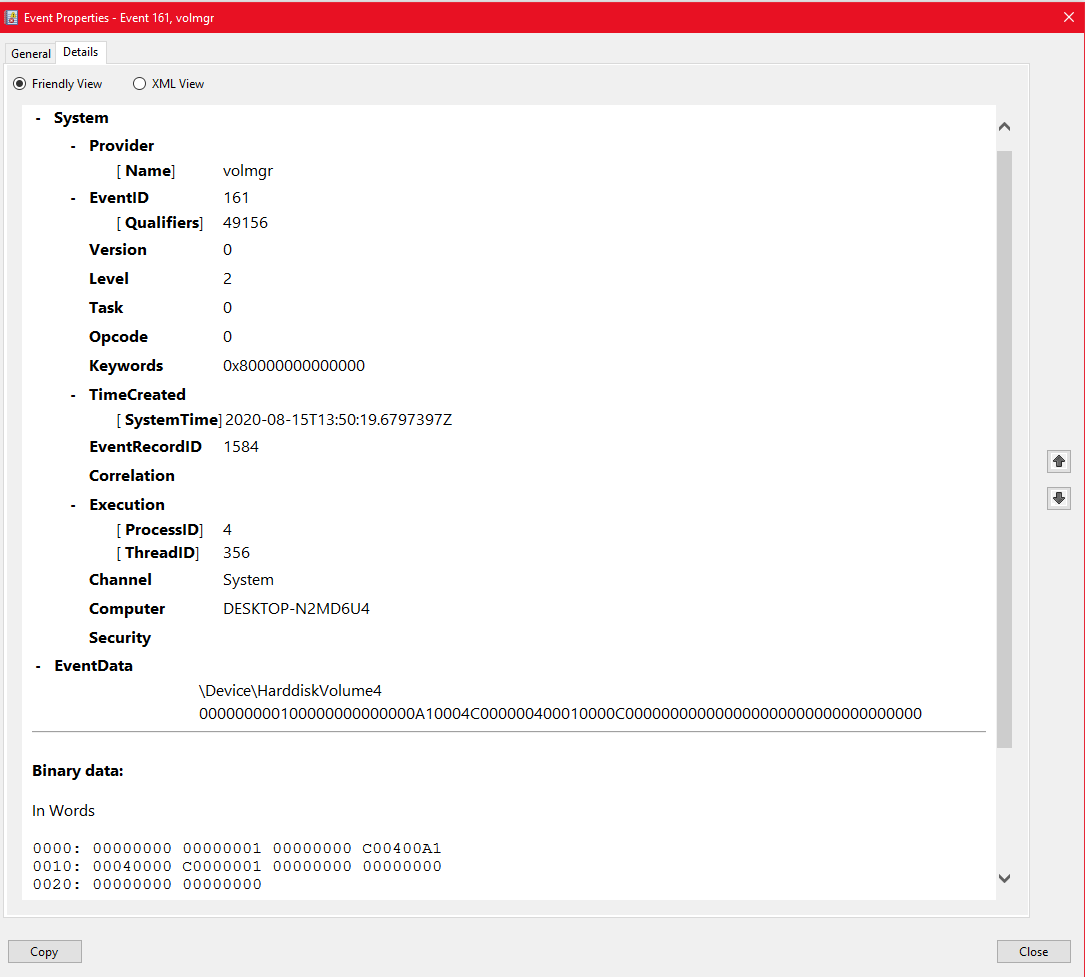Click the In Words label

(x=63, y=811)
